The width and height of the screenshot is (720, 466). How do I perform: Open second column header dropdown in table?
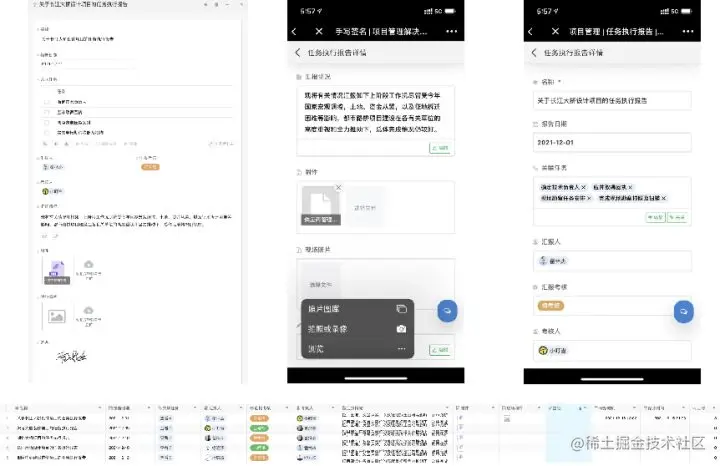(x=148, y=408)
